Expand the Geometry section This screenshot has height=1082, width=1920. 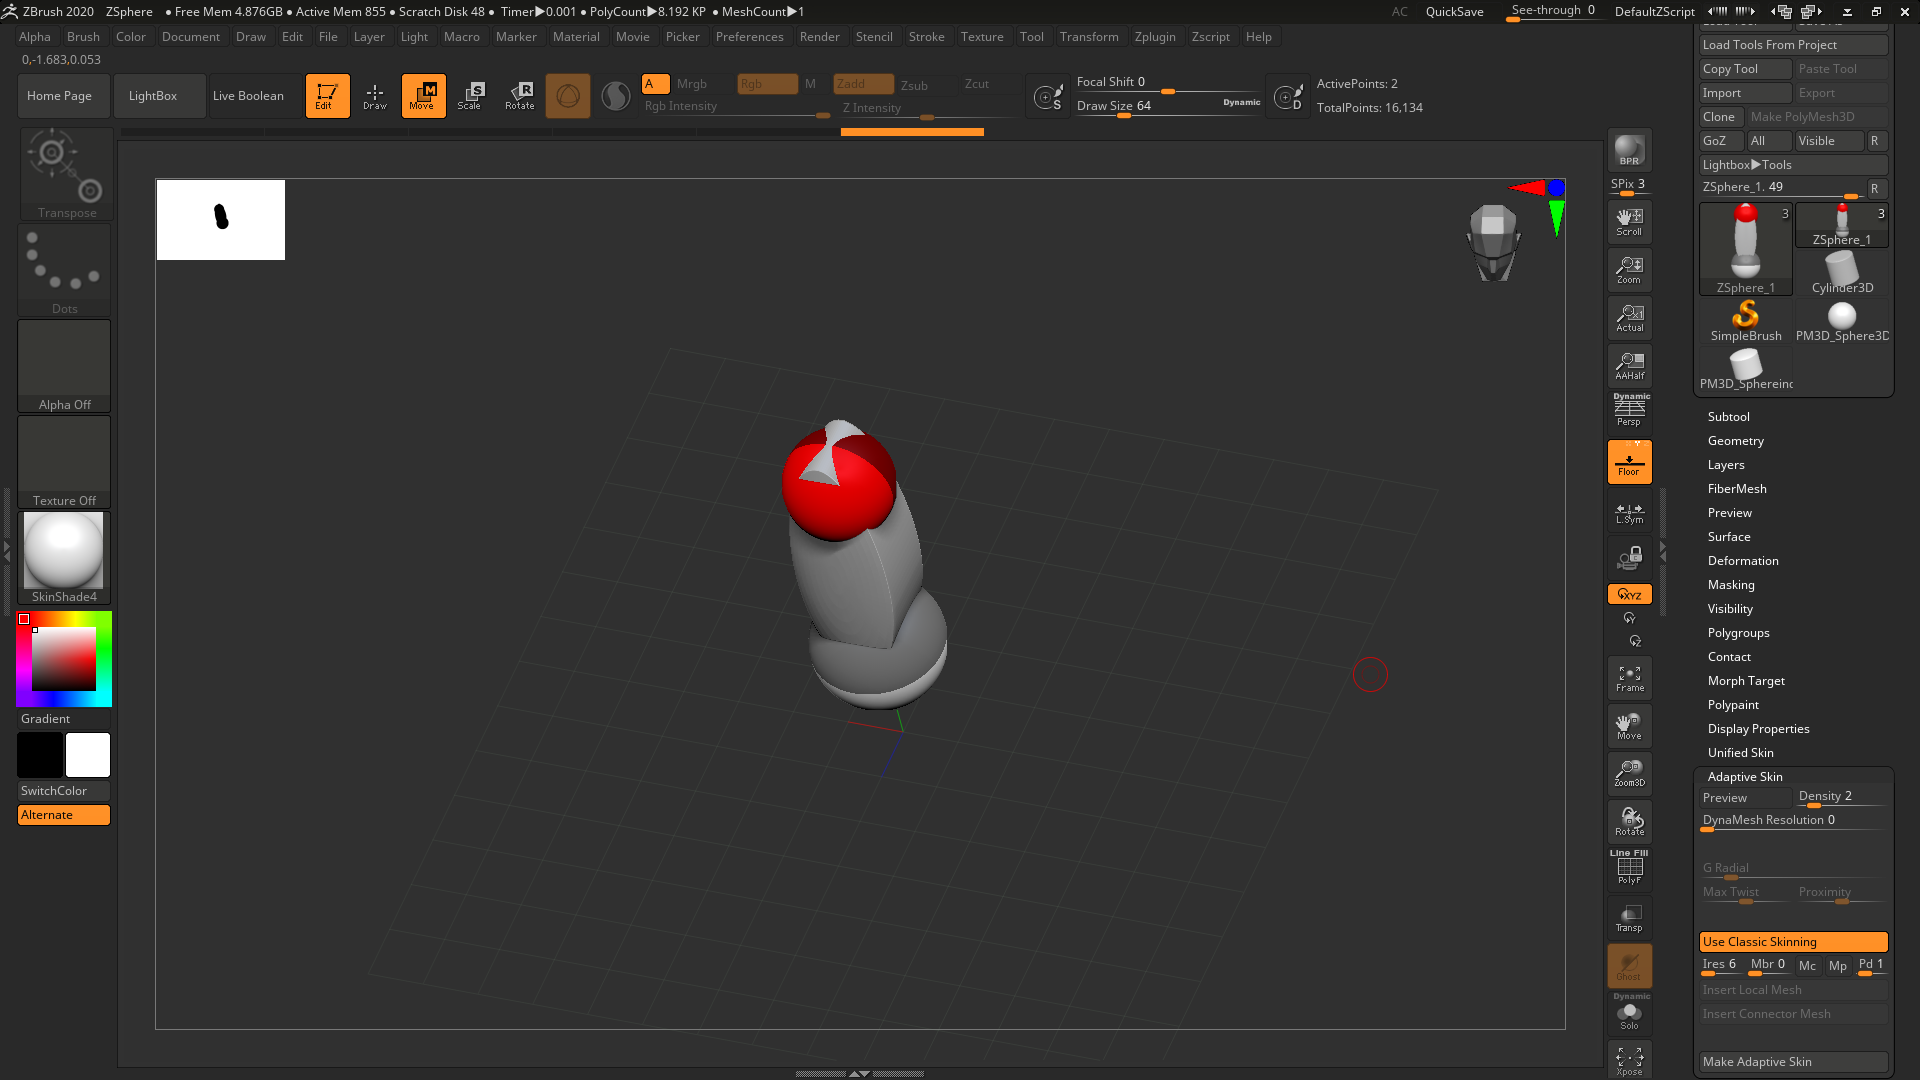pos(1736,441)
